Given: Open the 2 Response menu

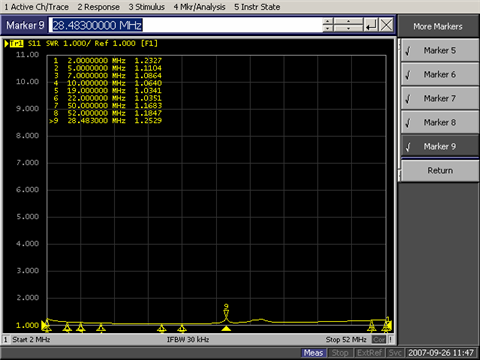Looking at the screenshot, I should pyautogui.click(x=99, y=7).
